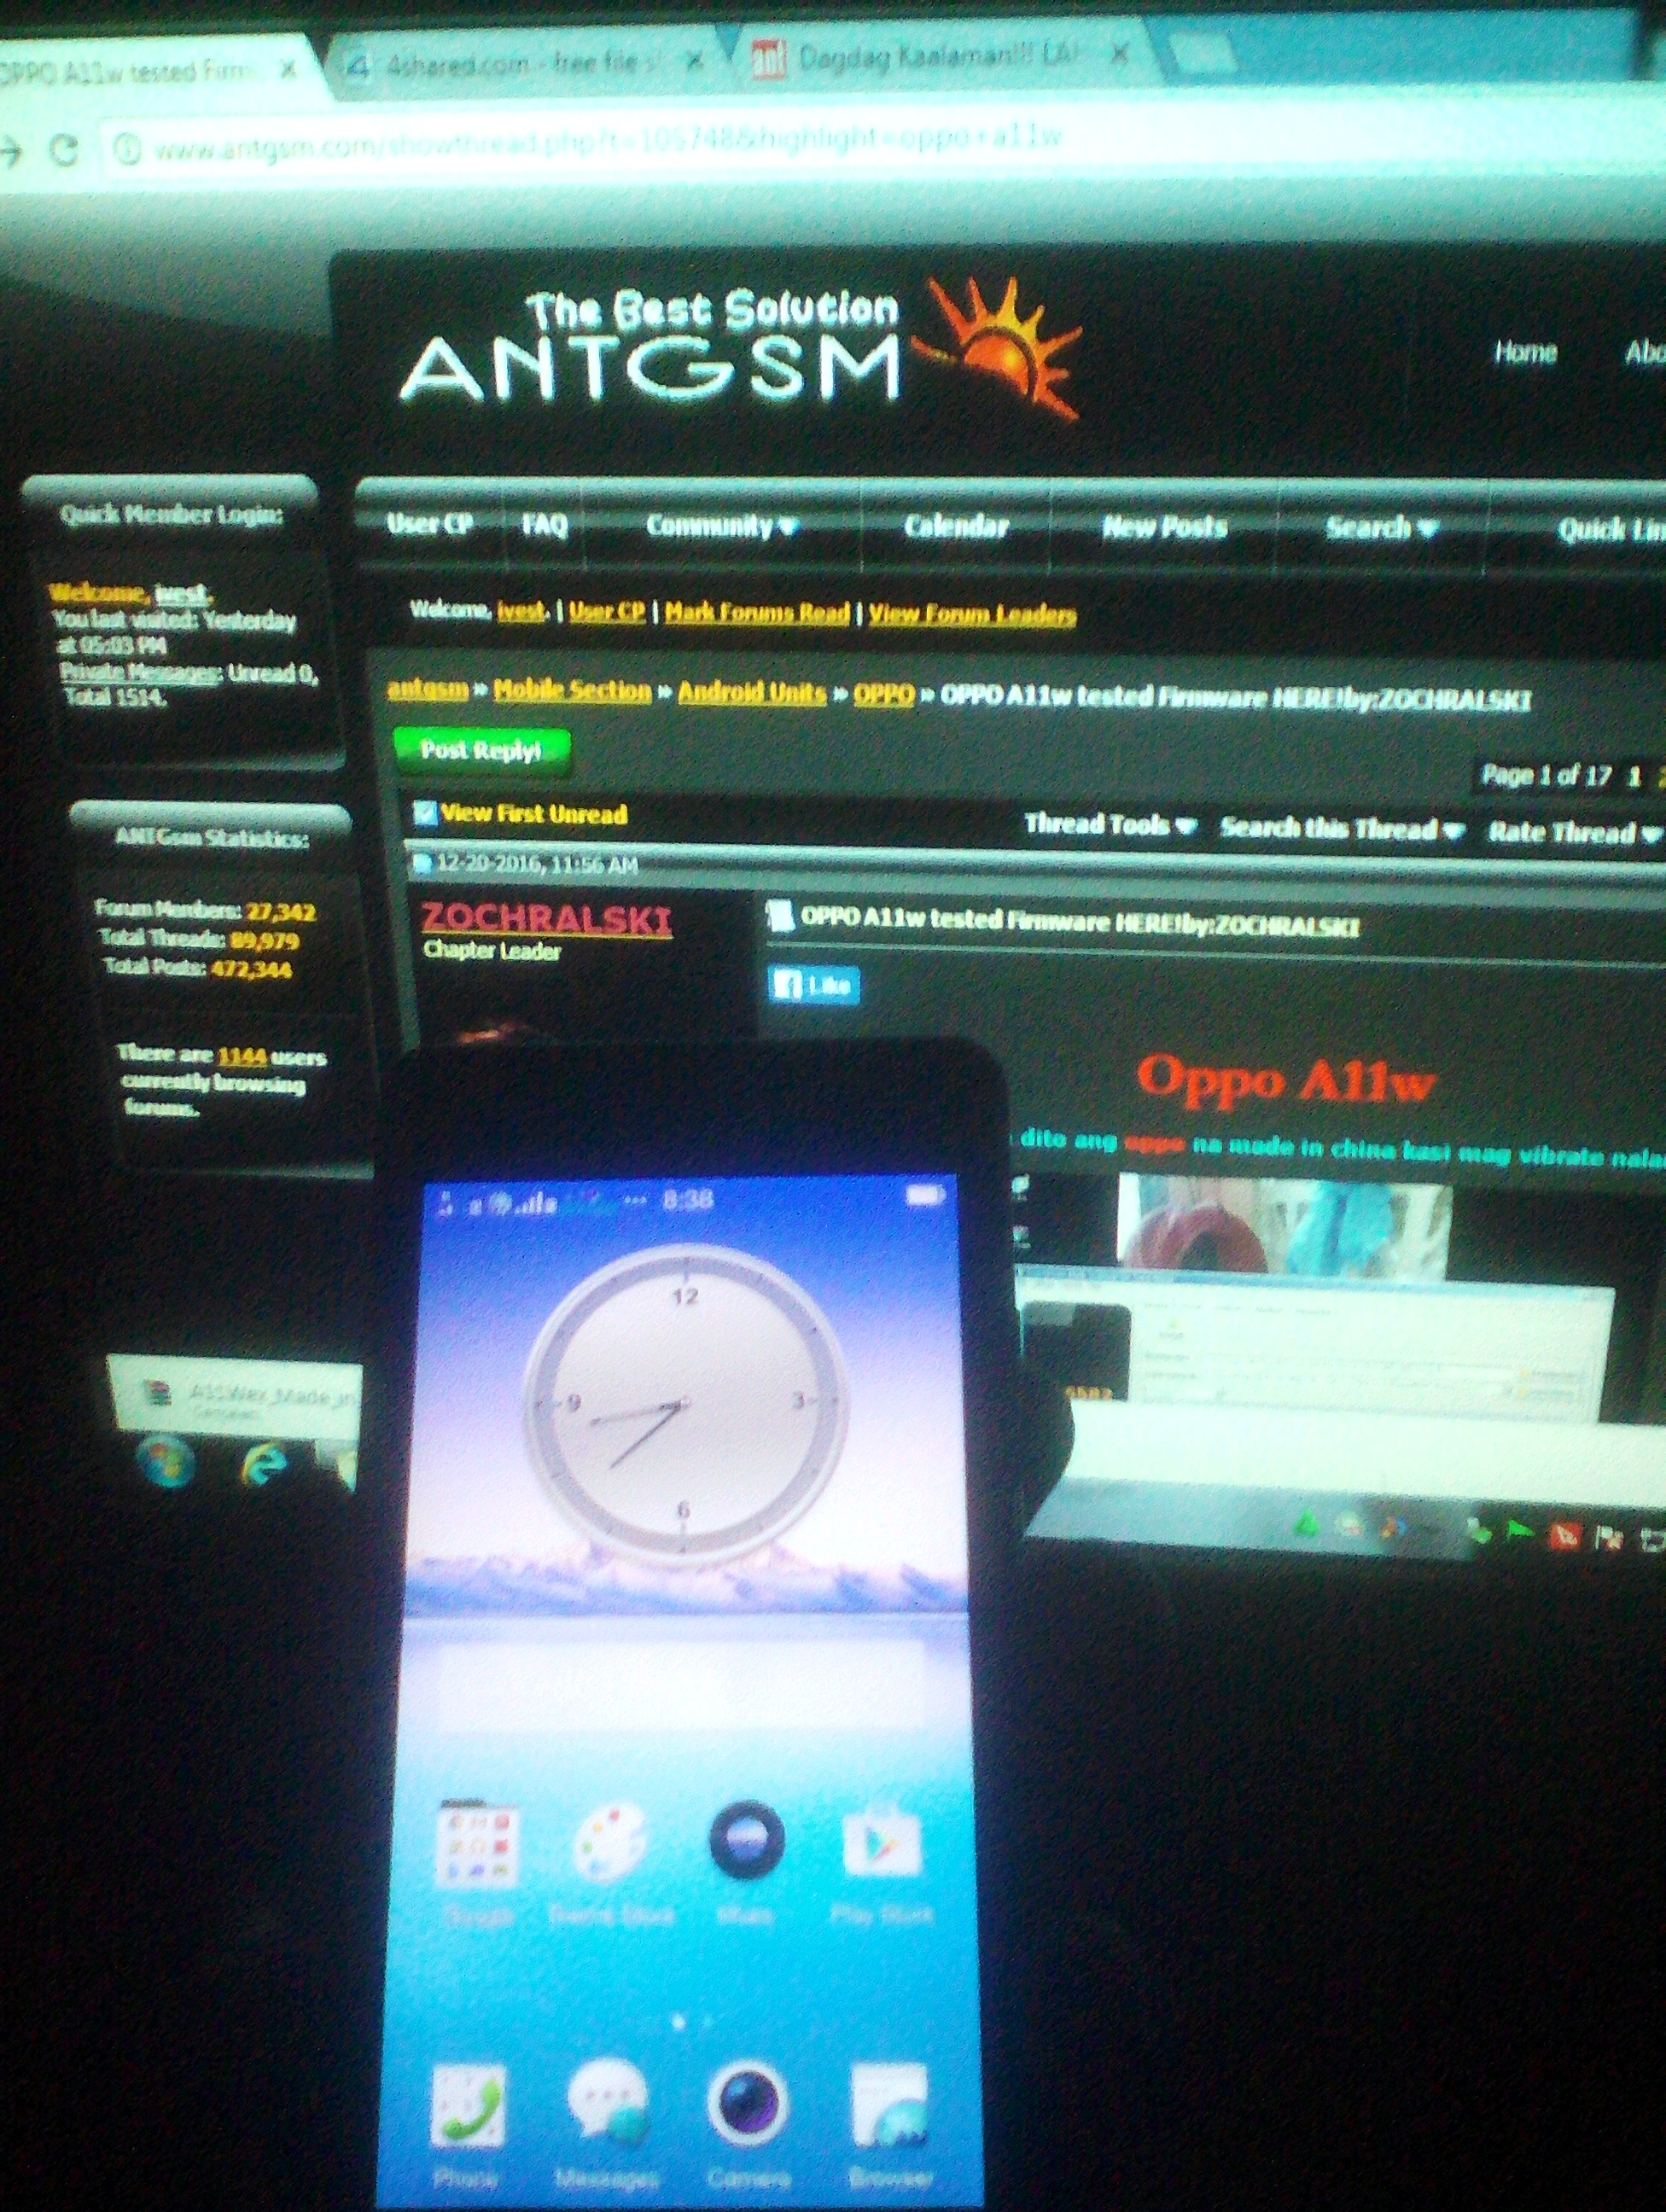This screenshot has height=2212, width=1666.
Task: Click the post document icon beside thread title
Action: [x=780, y=916]
